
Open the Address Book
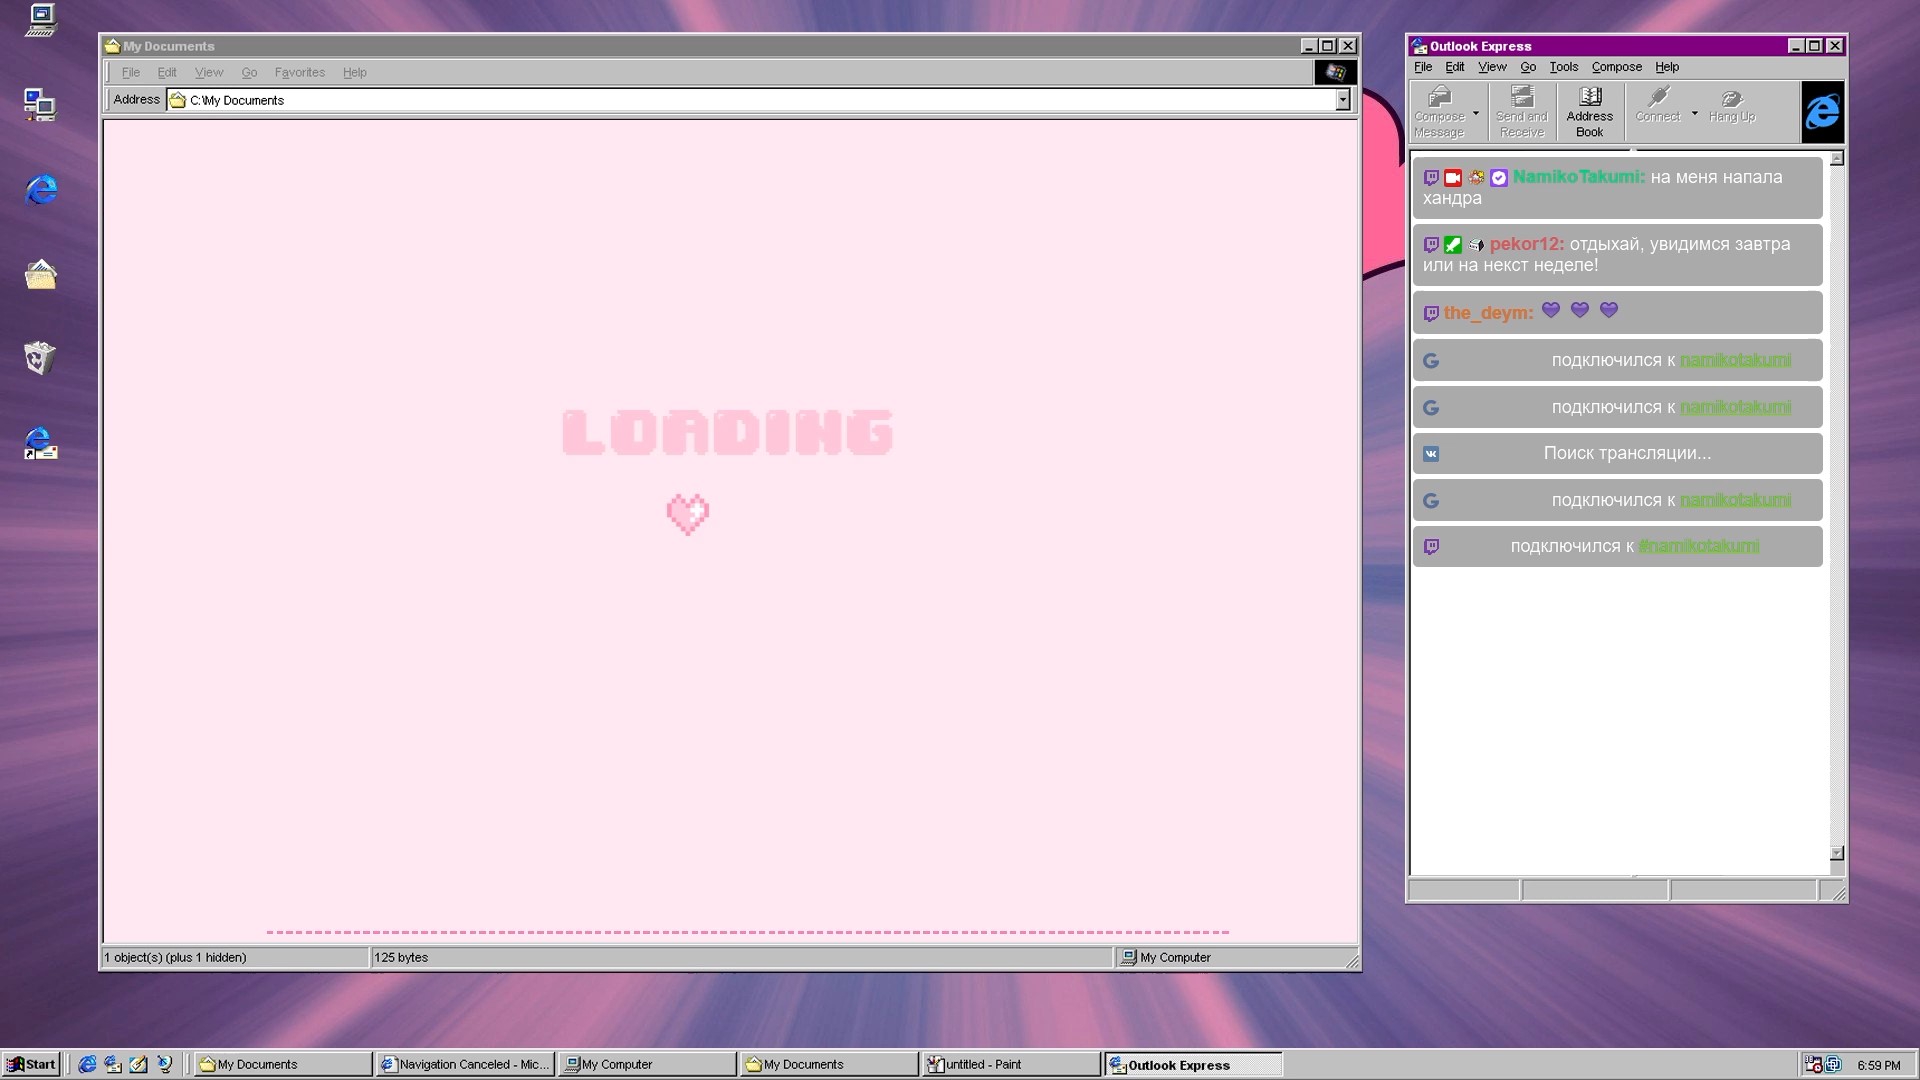pyautogui.click(x=1589, y=110)
